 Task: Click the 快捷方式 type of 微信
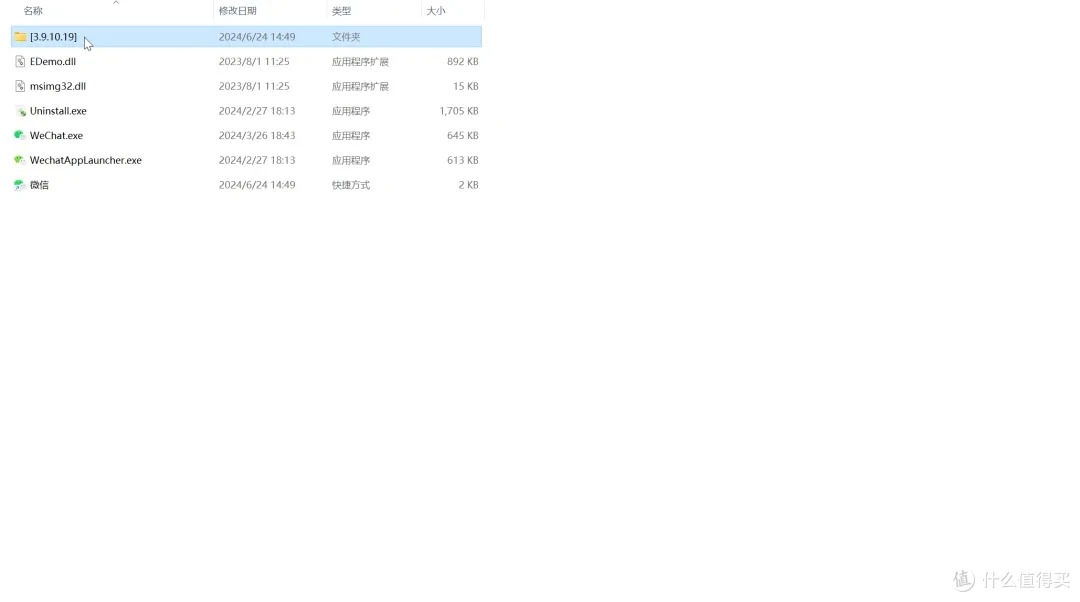click(x=351, y=185)
